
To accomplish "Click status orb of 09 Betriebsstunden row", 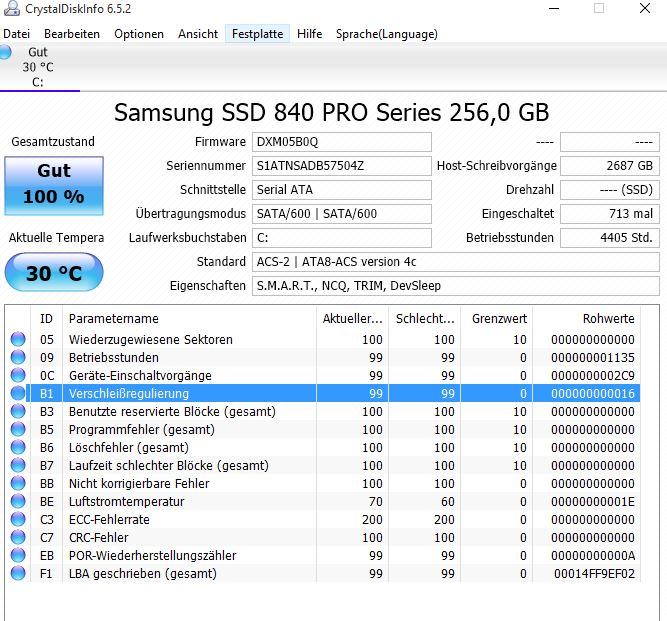I will click(x=18, y=357).
